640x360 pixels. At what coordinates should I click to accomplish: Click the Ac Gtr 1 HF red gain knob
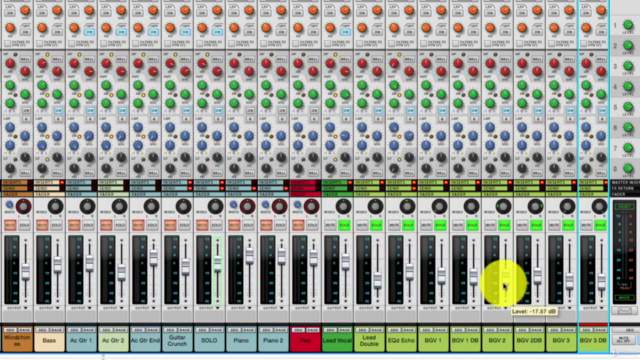pyautogui.click(x=74, y=63)
